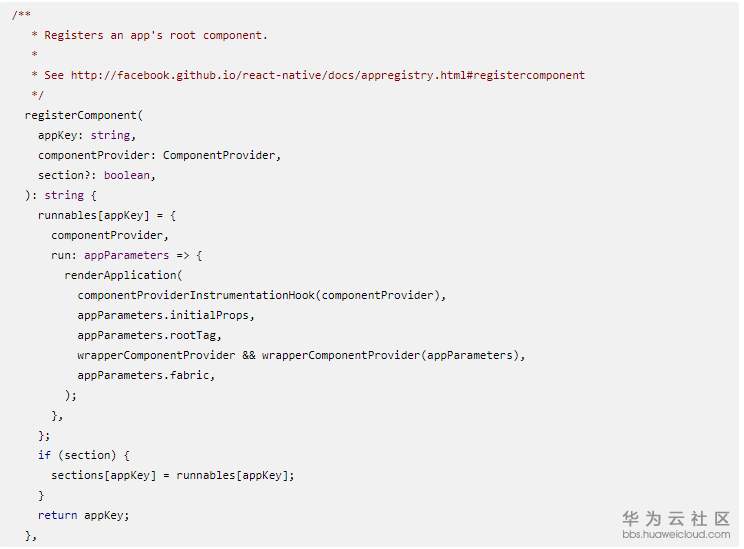Image resolution: width=744 pixels, height=549 pixels.
Task: Click the runnables[appKey] assignment line
Action: [x=107, y=215]
